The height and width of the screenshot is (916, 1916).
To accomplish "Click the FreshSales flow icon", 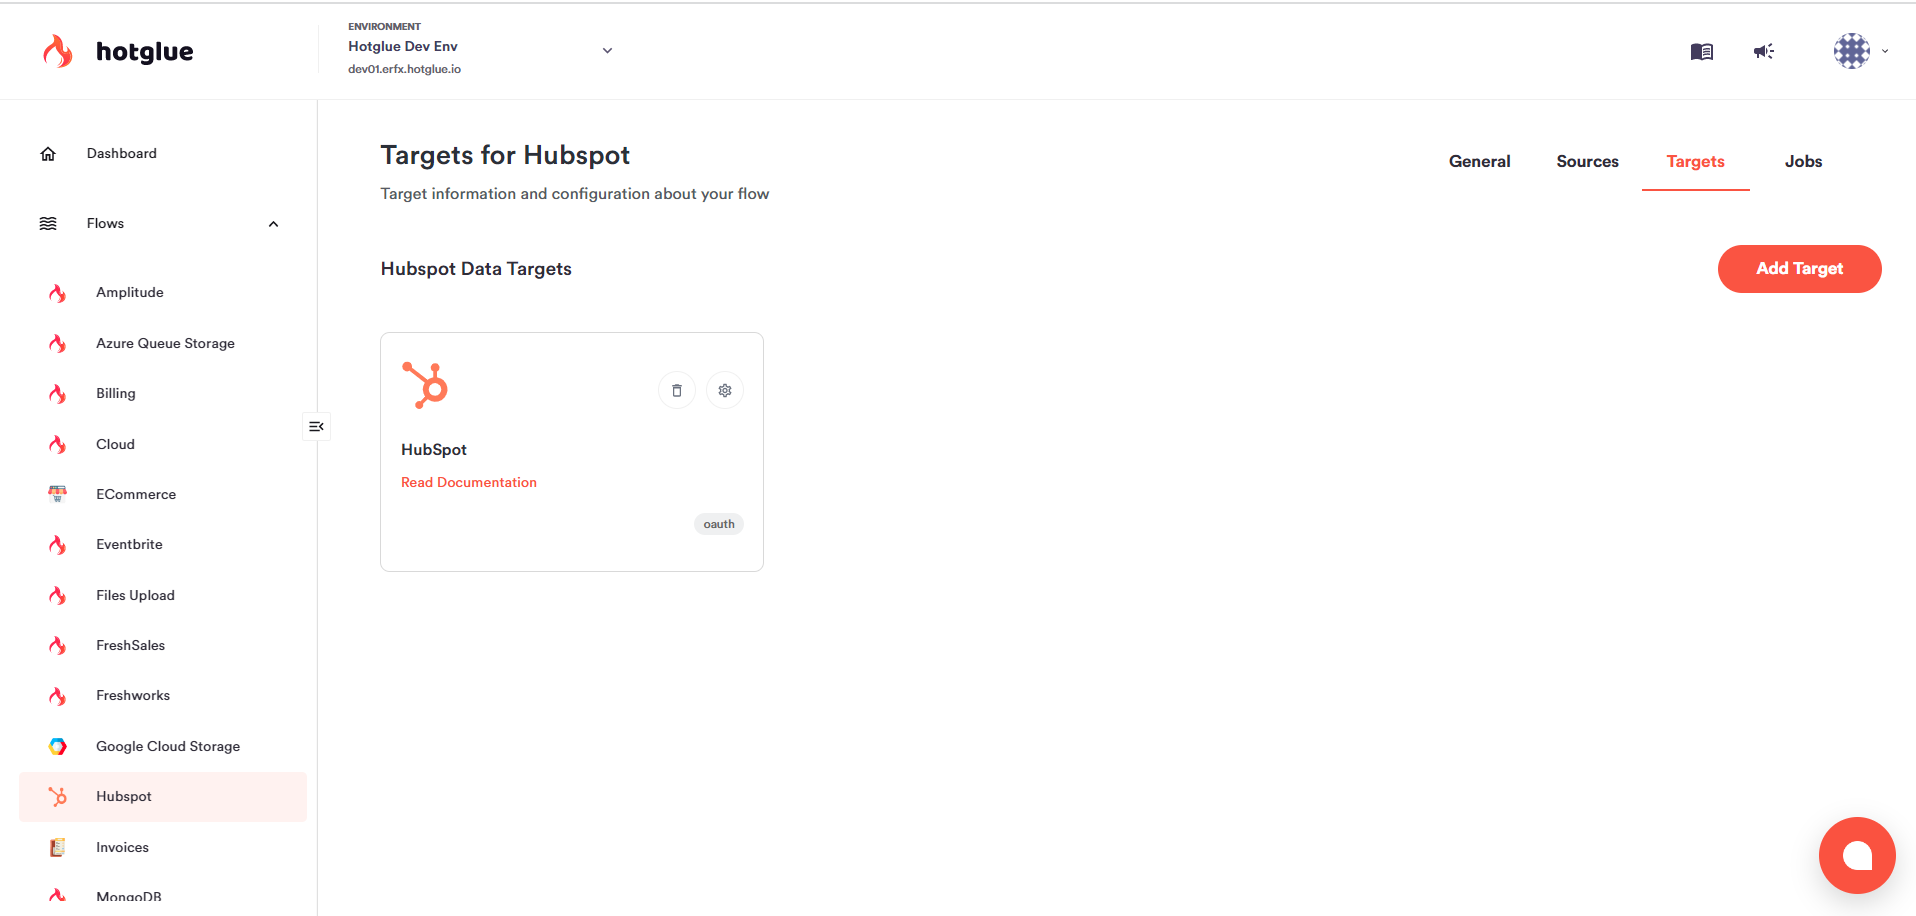I will [x=58, y=646].
